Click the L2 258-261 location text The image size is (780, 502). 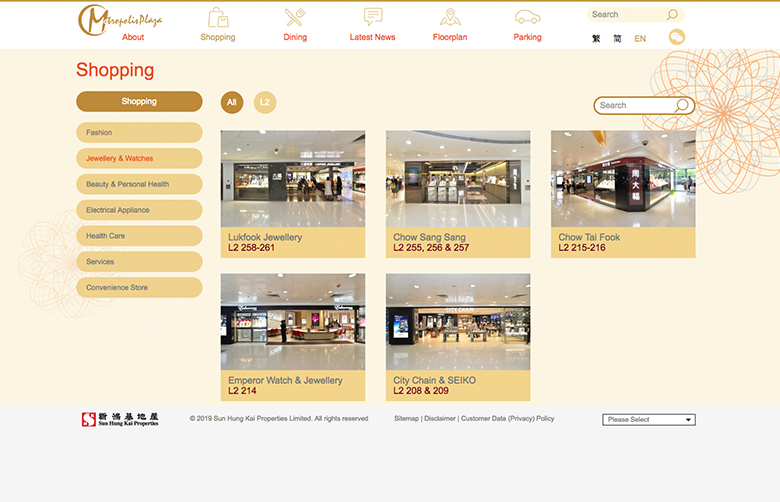[x=251, y=248]
